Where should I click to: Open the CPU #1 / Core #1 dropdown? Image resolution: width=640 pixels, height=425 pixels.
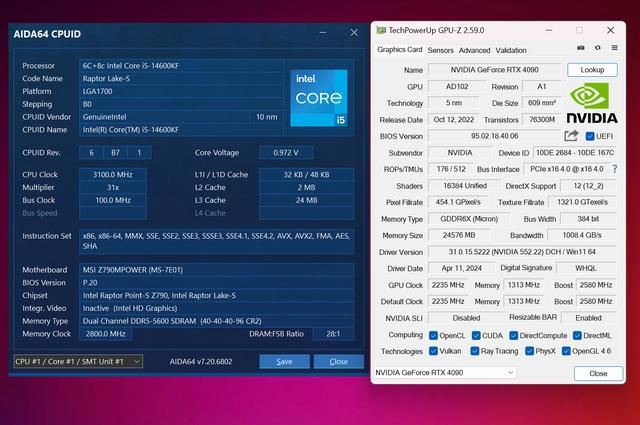click(x=78, y=361)
